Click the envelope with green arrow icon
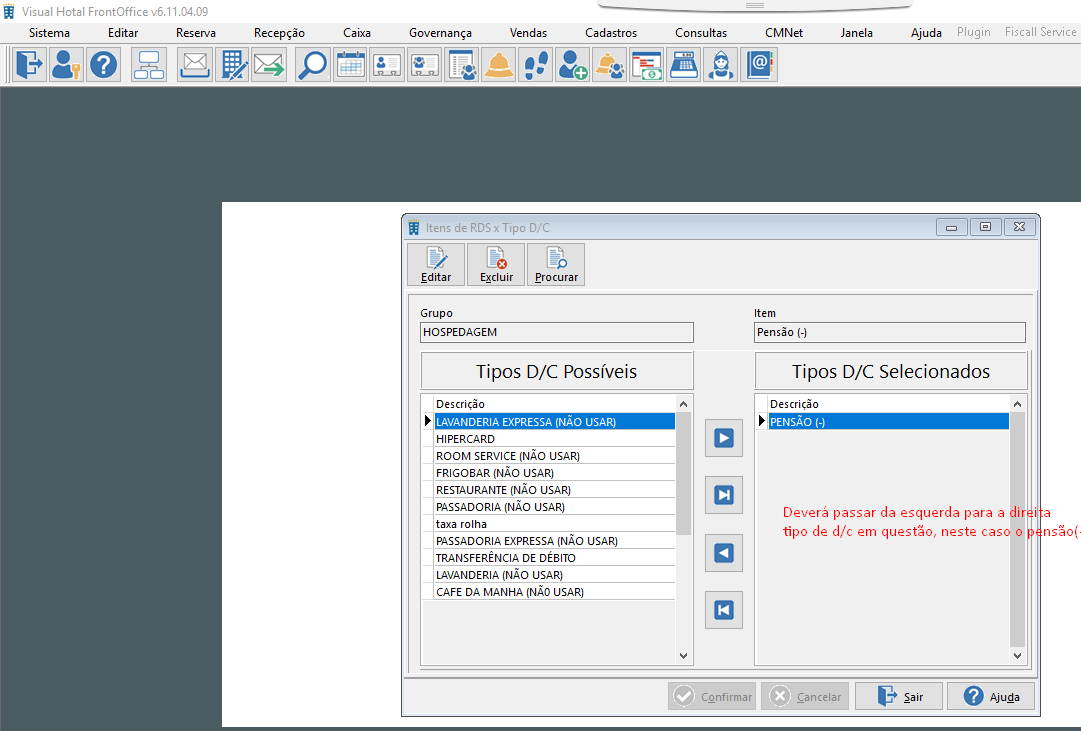The image size is (1081, 731). pos(270,65)
